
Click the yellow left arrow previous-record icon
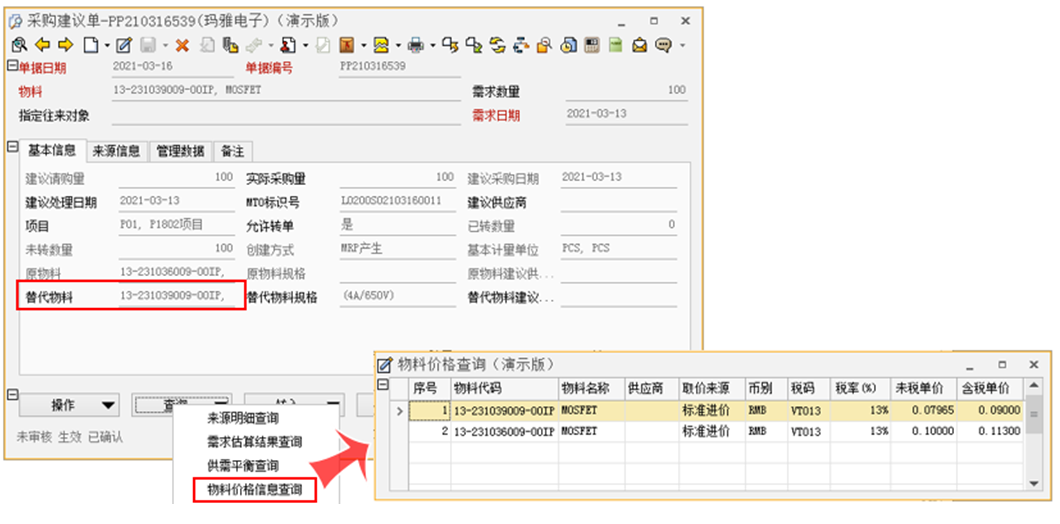(42, 45)
